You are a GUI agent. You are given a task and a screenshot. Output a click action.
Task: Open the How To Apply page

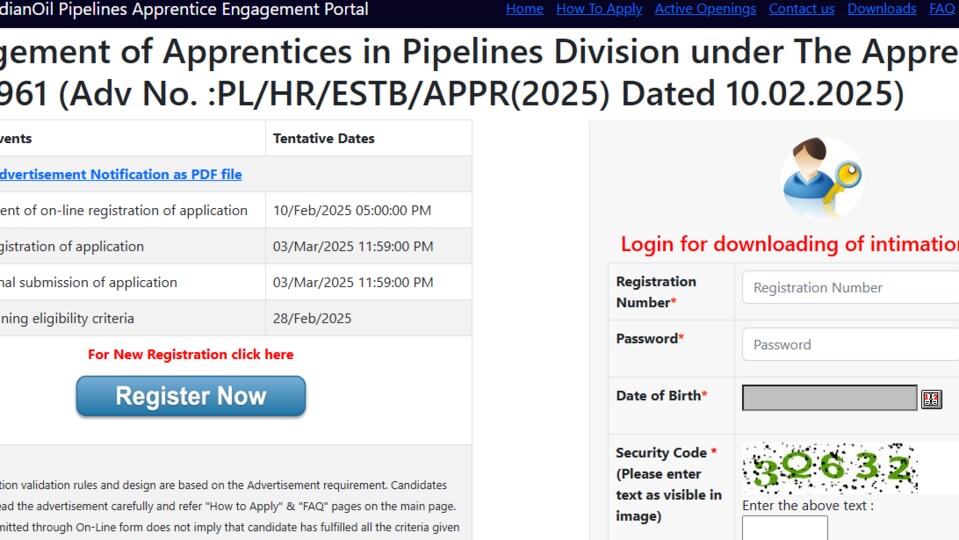pyautogui.click(x=599, y=9)
